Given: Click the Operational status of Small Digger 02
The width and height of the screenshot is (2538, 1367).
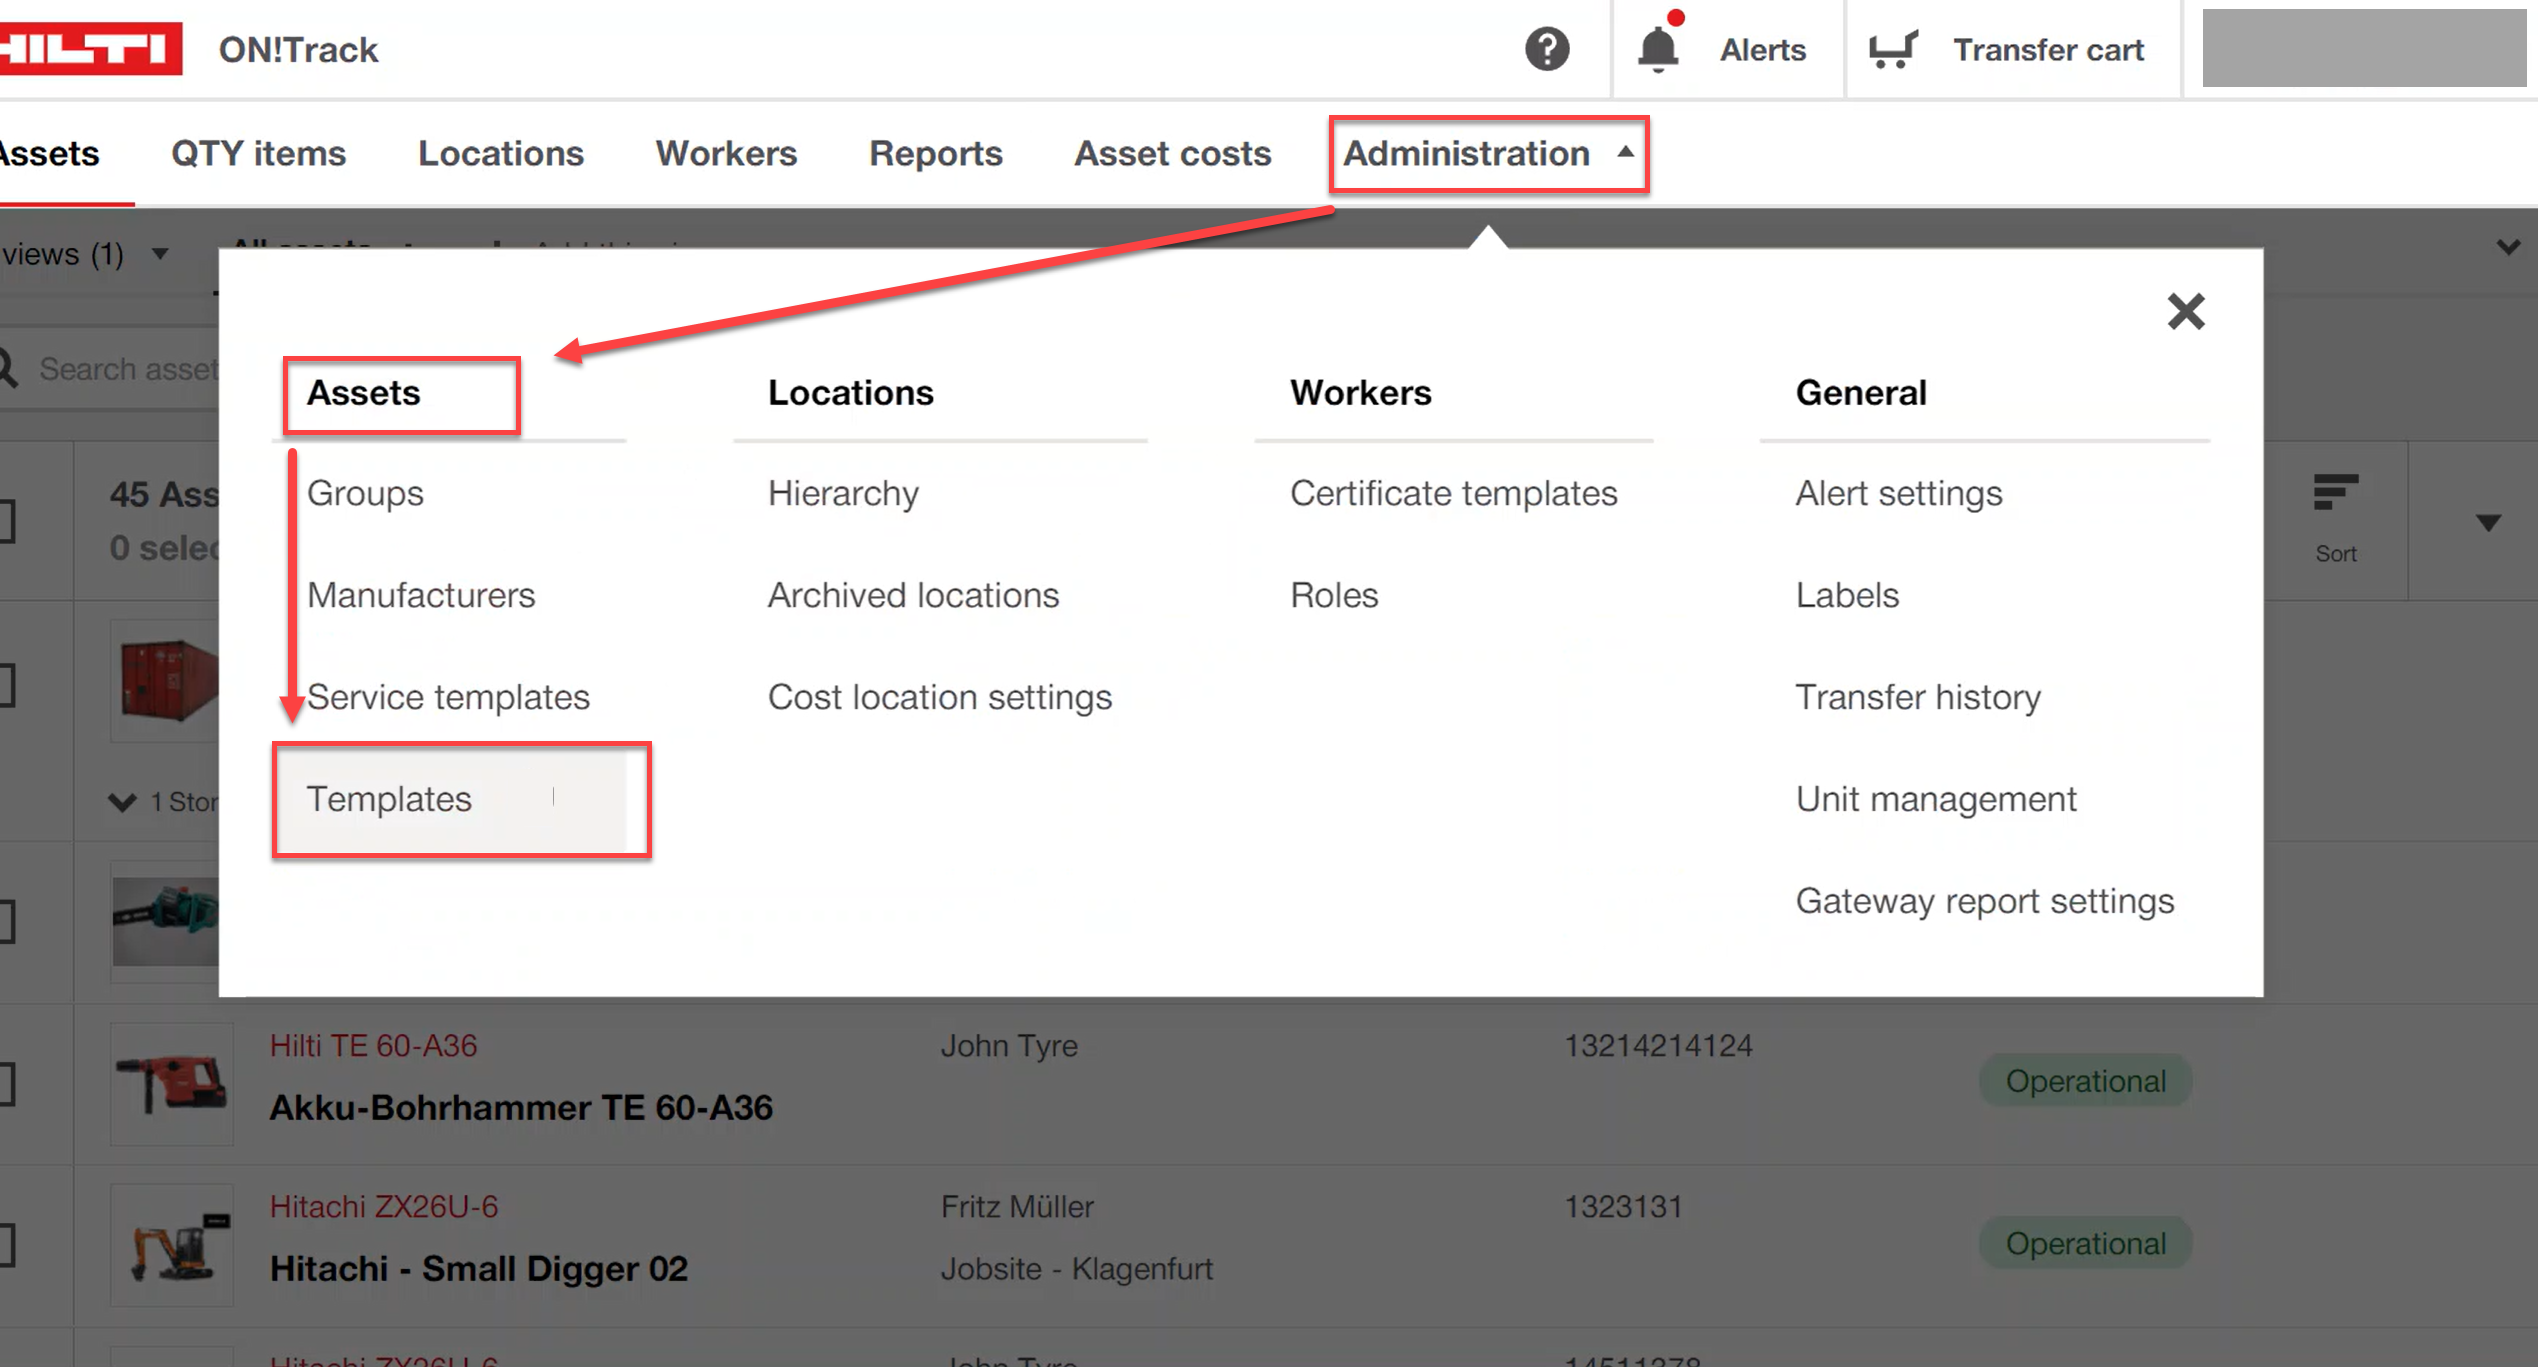Looking at the screenshot, I should click(2085, 1242).
